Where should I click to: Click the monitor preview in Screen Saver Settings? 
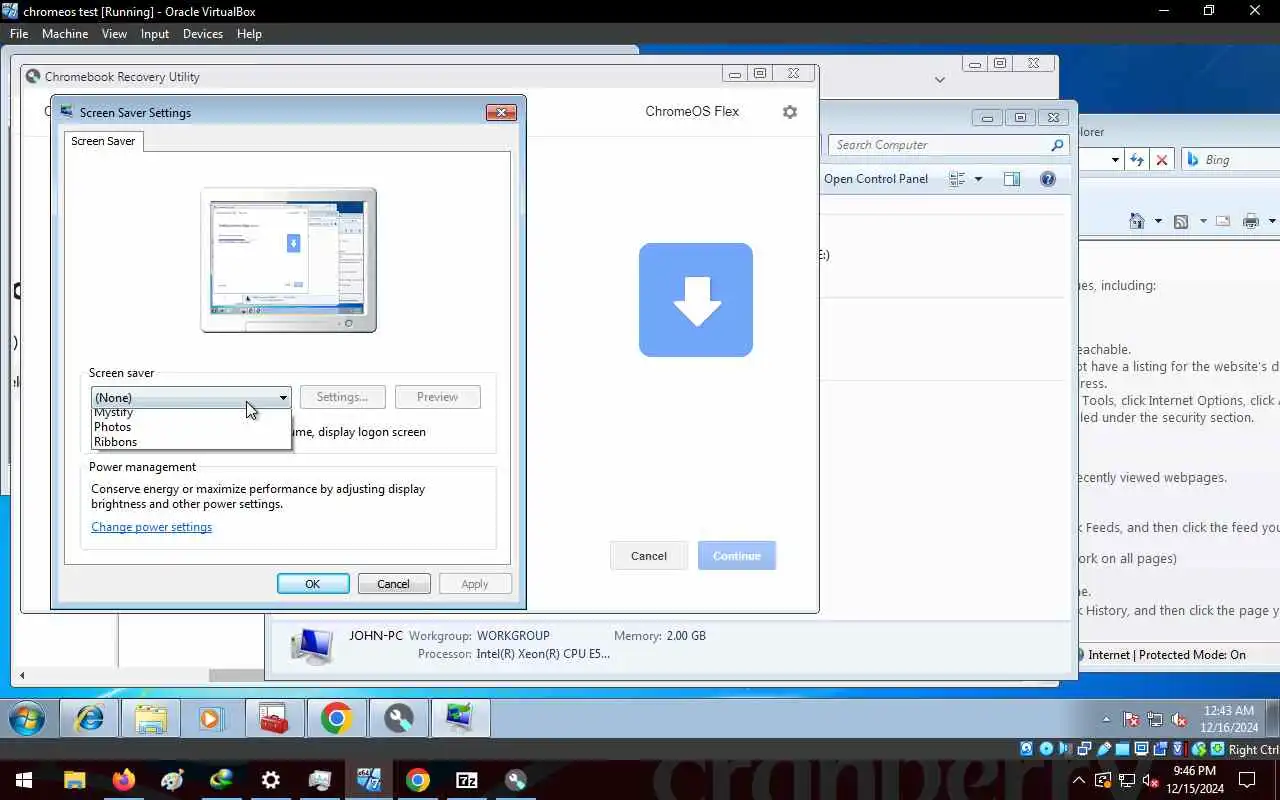coord(289,260)
